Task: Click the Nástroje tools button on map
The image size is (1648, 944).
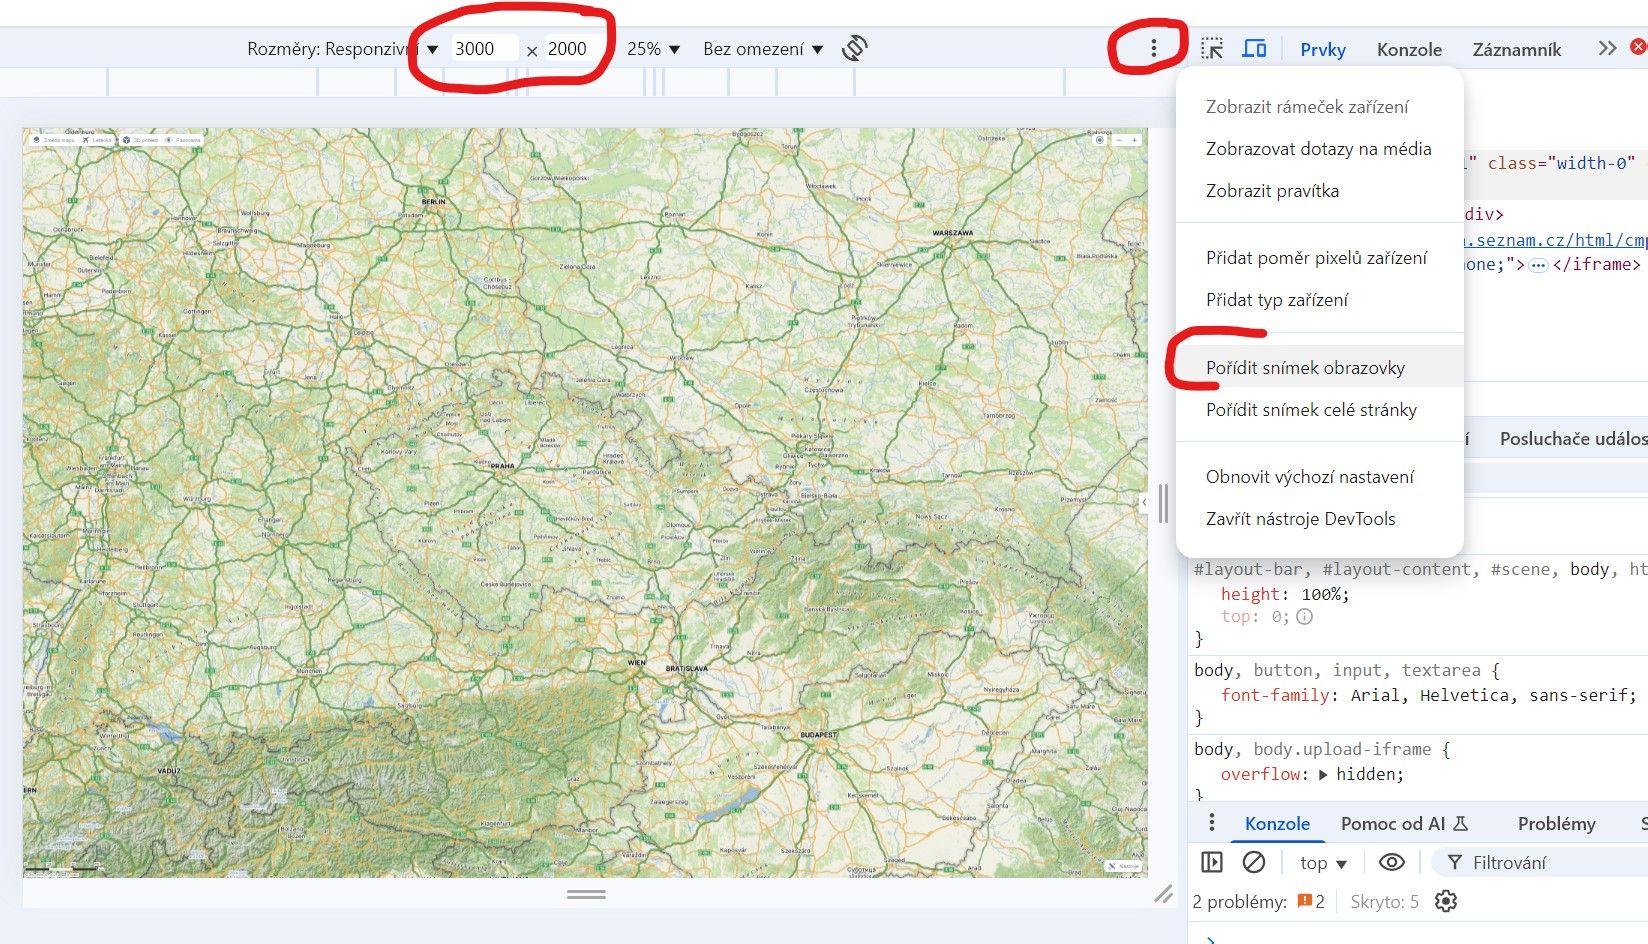Action: (1124, 866)
